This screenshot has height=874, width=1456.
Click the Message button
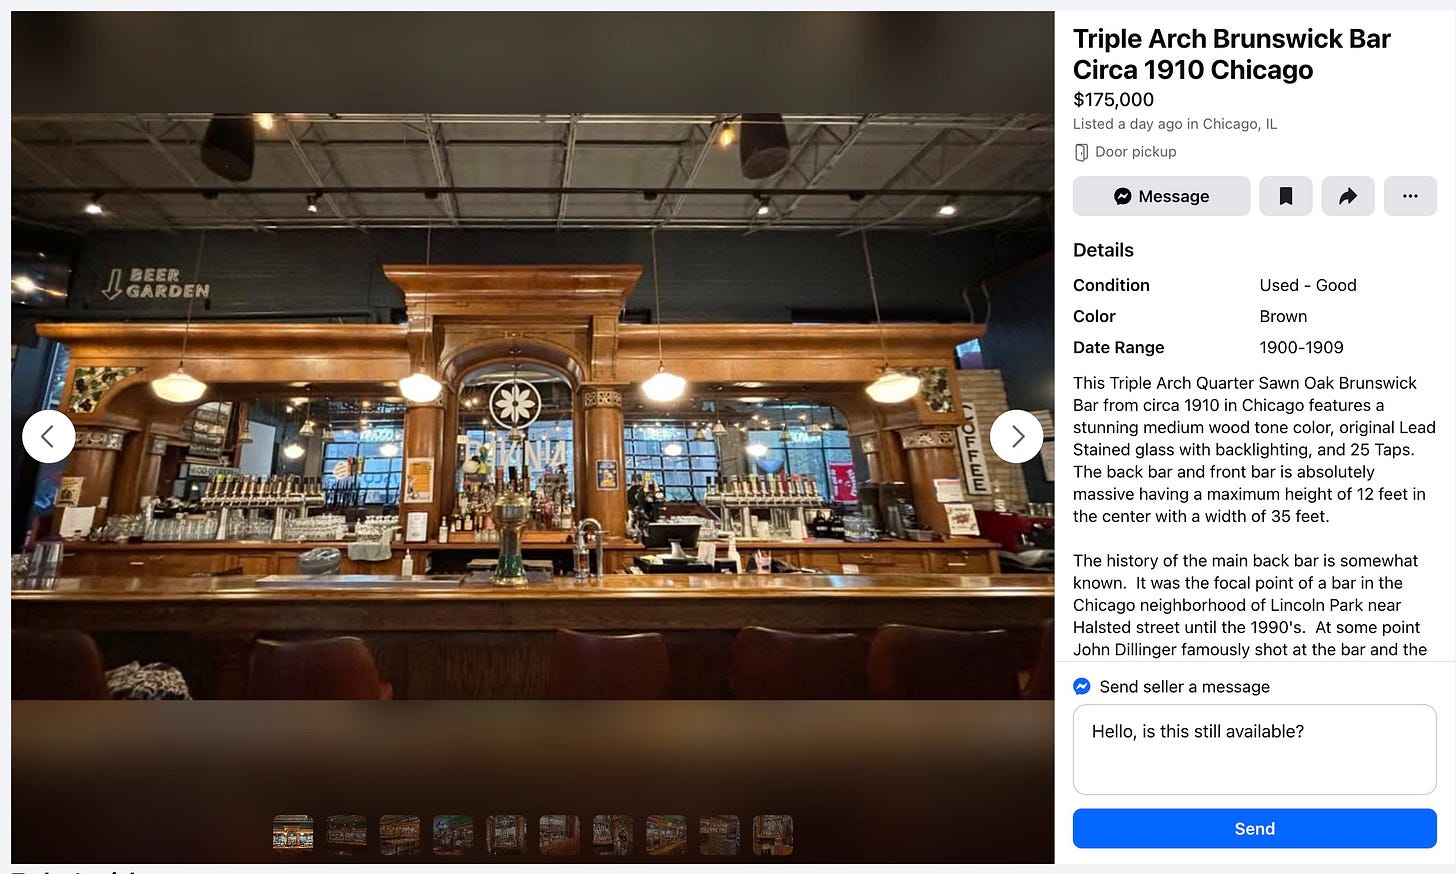click(1161, 196)
